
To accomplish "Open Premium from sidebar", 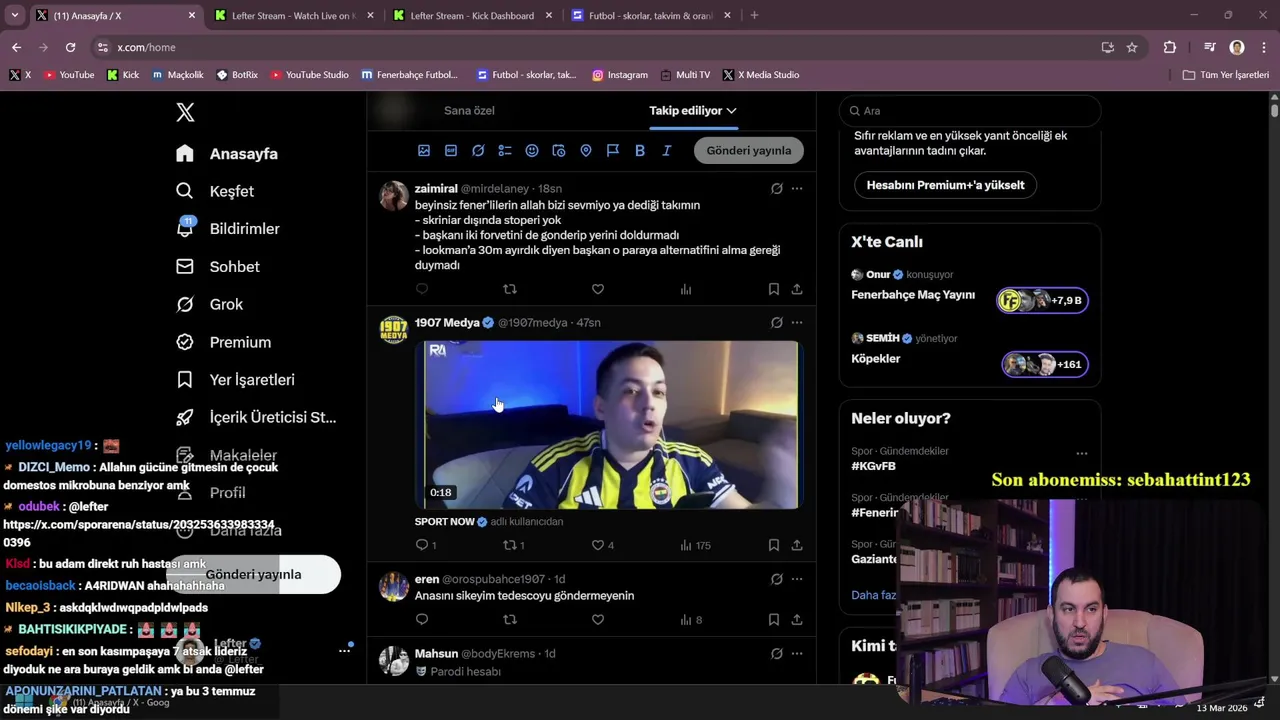I will point(224,342).
